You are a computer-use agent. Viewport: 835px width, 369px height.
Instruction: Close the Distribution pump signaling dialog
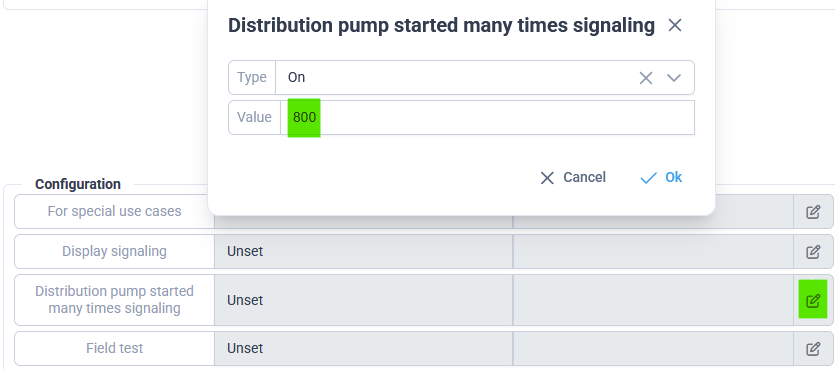(675, 25)
